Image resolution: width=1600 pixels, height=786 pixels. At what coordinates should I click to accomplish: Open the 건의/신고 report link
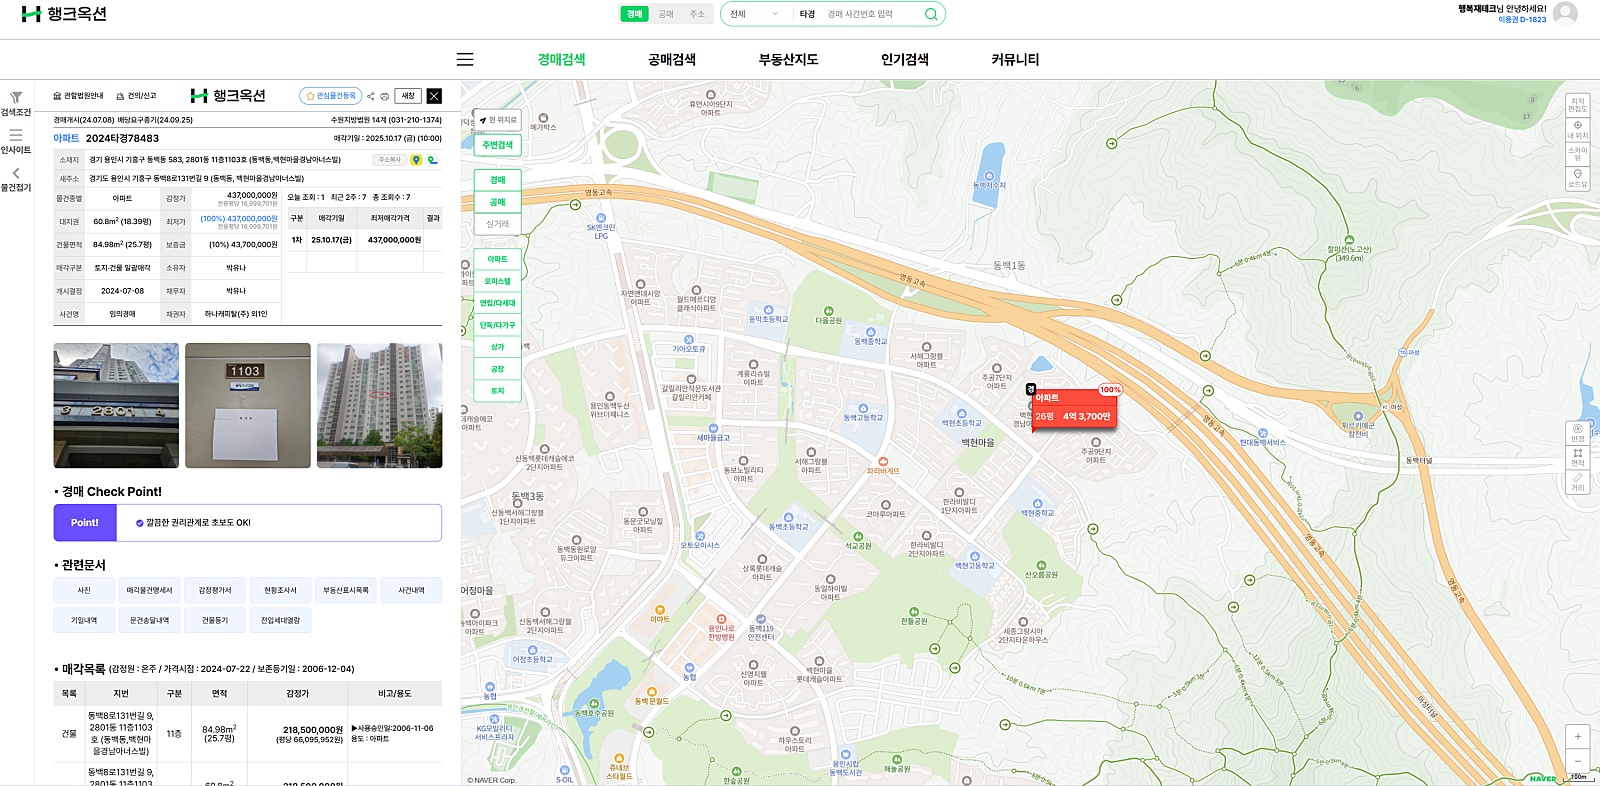point(136,96)
